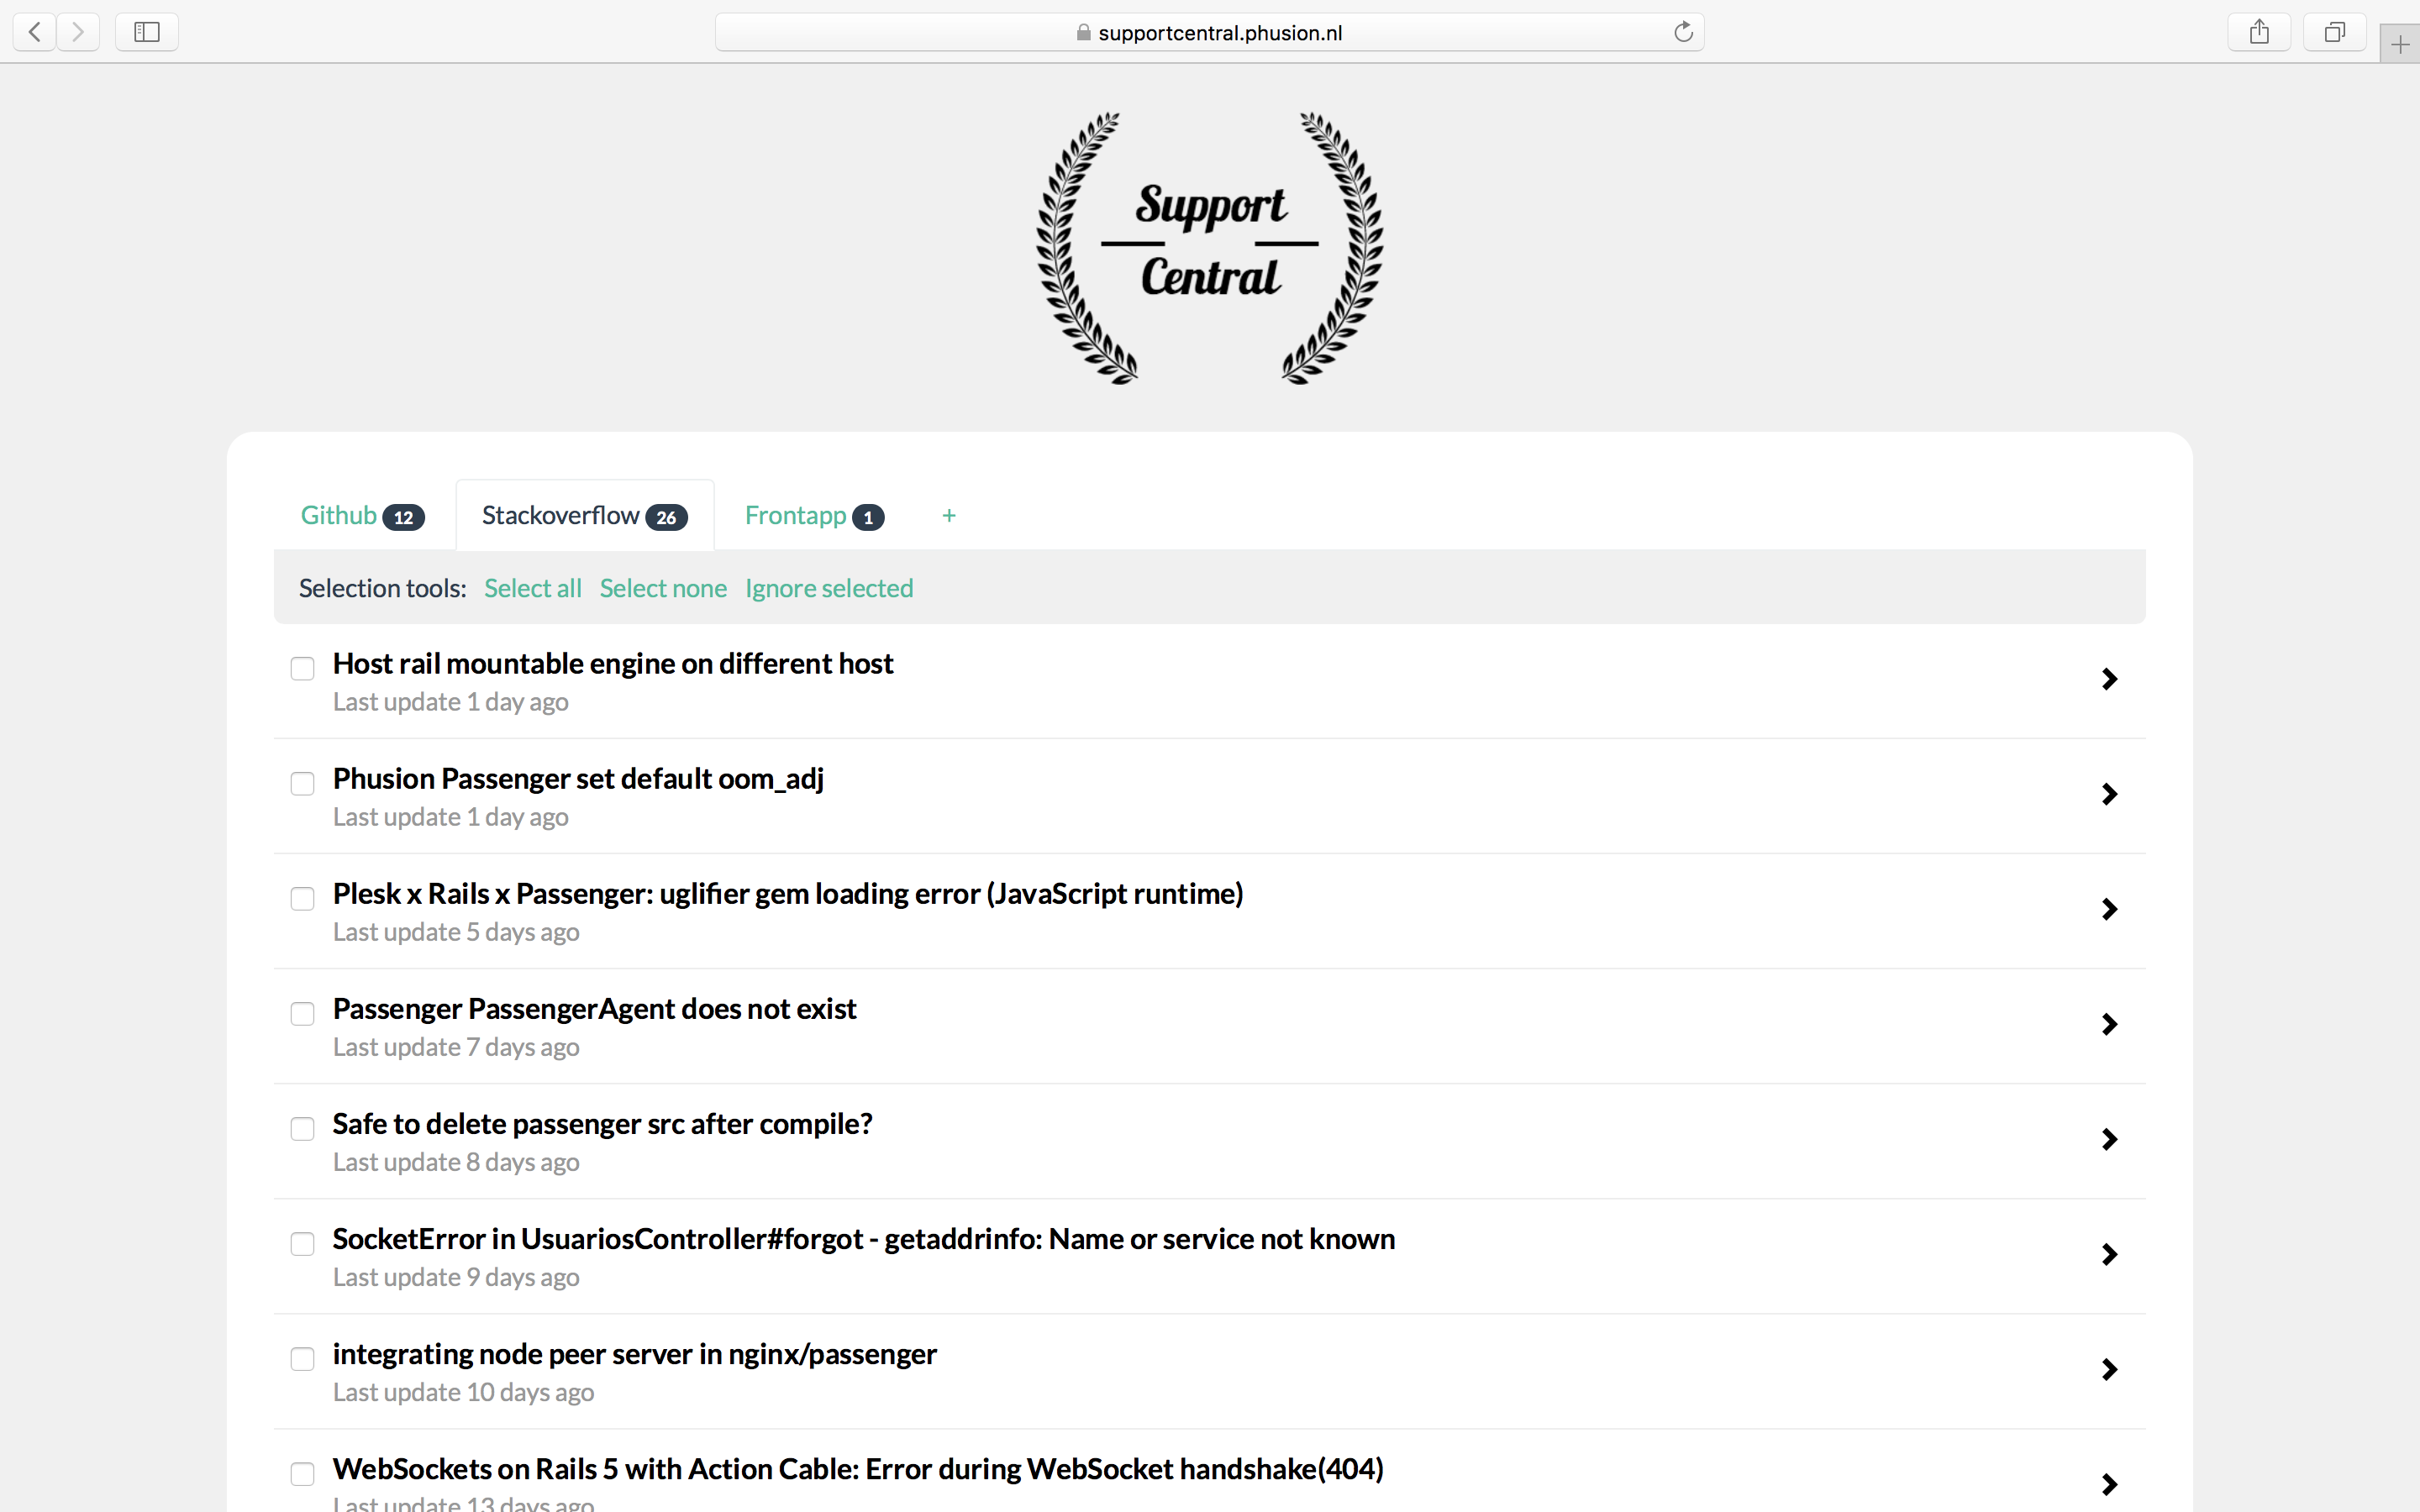Switch to the Github tab
This screenshot has width=2420, height=1512.
[363, 515]
